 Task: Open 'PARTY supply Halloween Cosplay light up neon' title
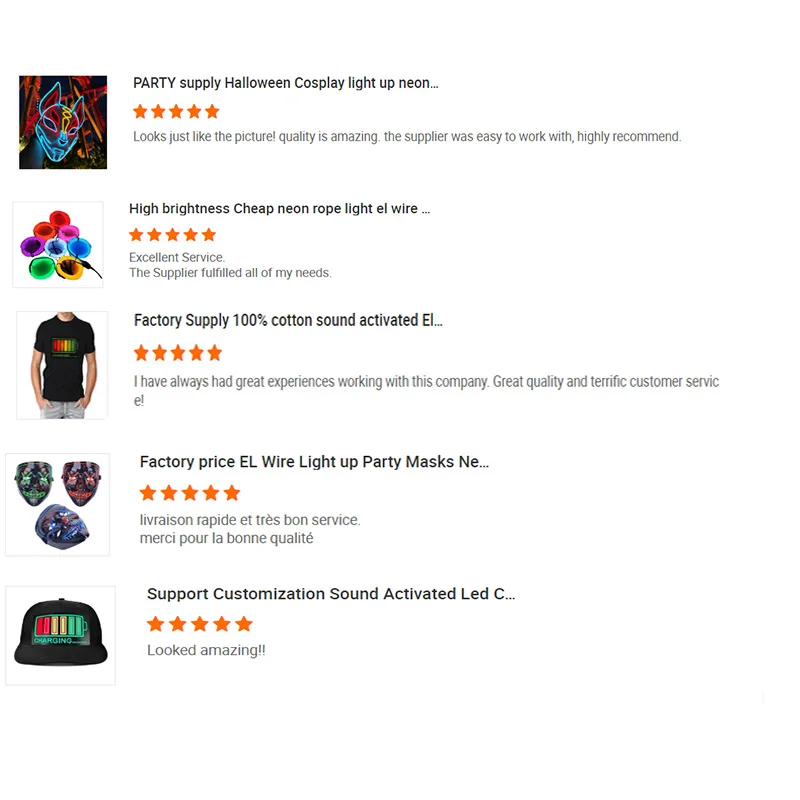[x=286, y=83]
